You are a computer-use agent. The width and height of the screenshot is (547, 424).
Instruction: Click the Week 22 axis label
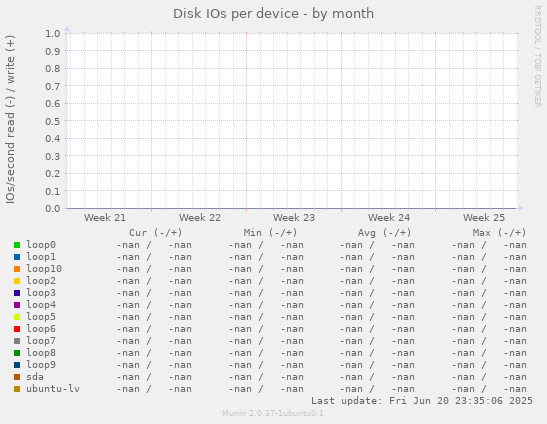point(200,218)
